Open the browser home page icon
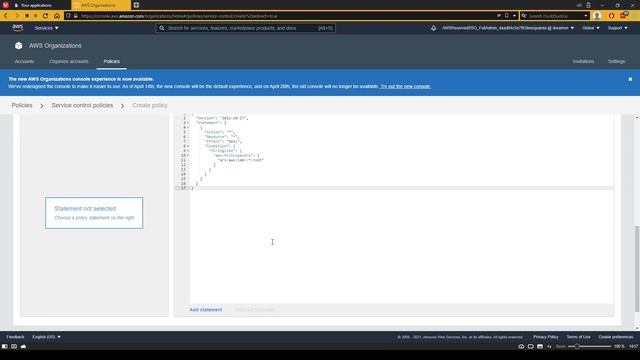This screenshot has width=640, height=360. point(57,16)
